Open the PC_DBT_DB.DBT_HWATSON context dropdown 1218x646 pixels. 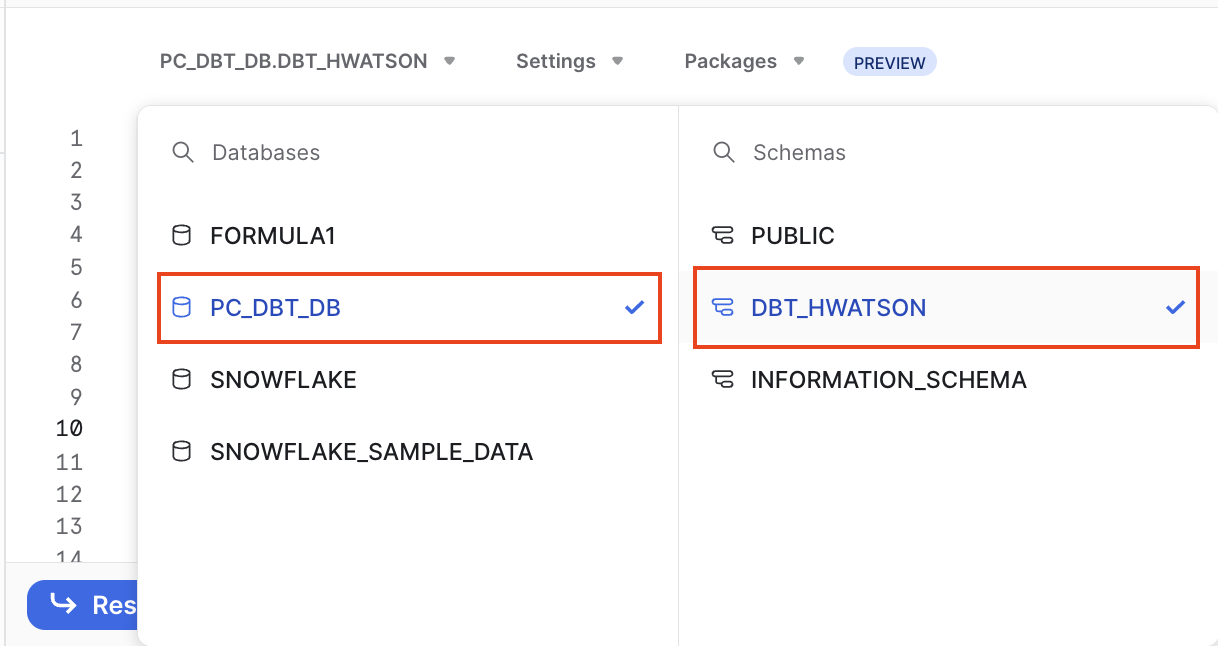(307, 61)
